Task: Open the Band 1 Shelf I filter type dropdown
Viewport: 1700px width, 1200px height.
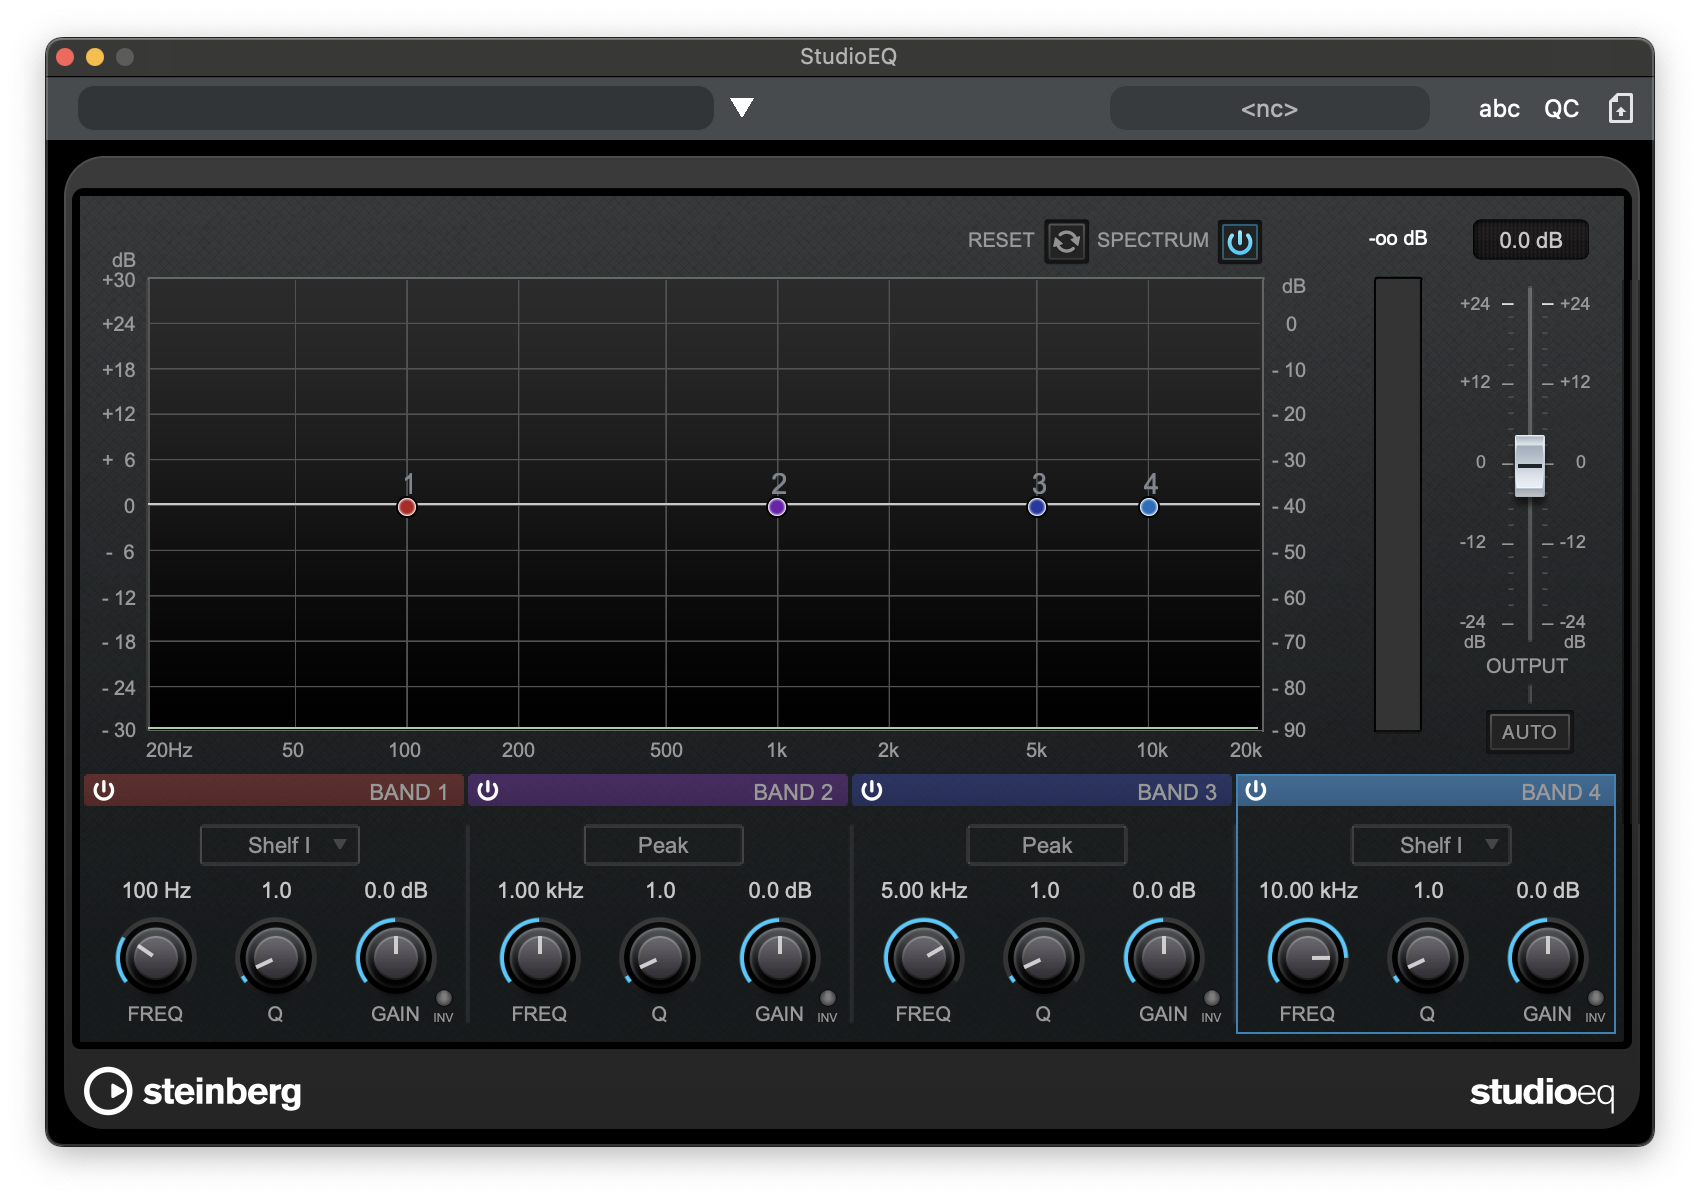Action: (280, 845)
